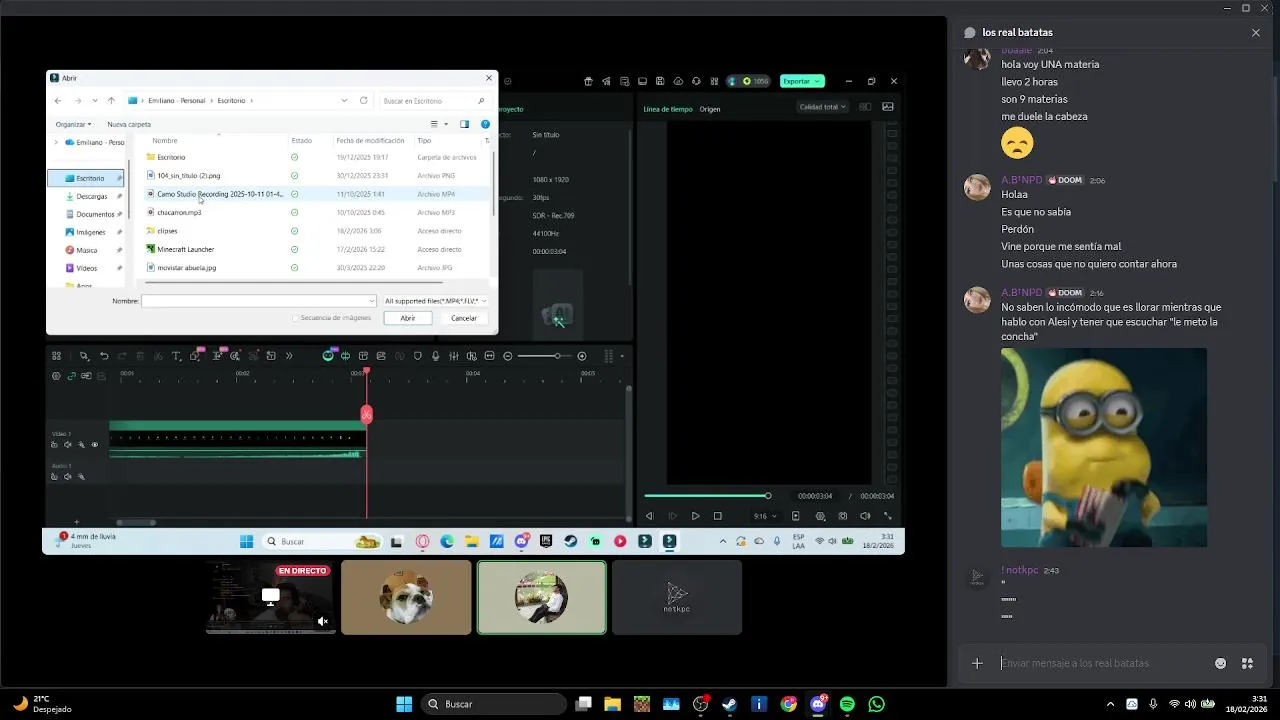
Task: Switch to the Origen tab in the preview
Action: [x=710, y=109]
